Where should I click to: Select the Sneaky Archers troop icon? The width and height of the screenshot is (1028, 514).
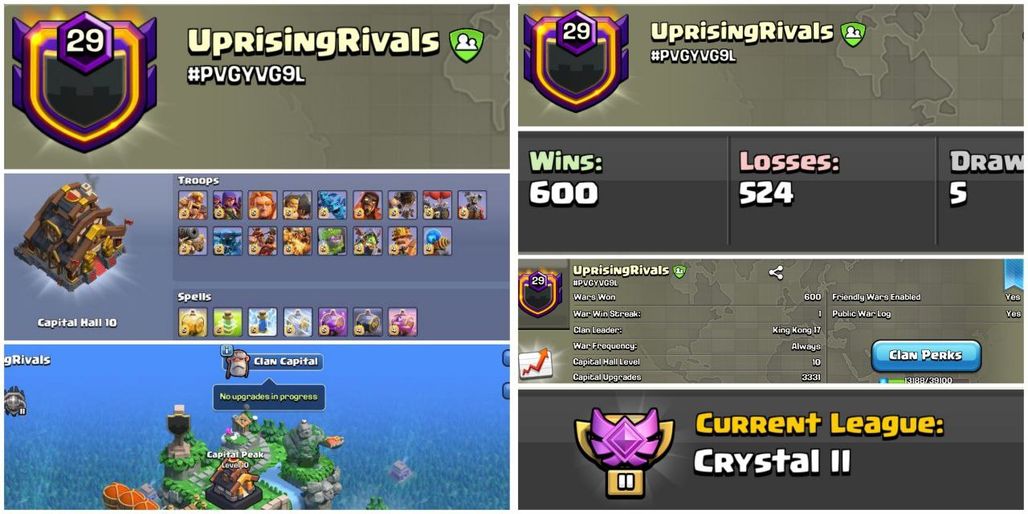(x=227, y=205)
